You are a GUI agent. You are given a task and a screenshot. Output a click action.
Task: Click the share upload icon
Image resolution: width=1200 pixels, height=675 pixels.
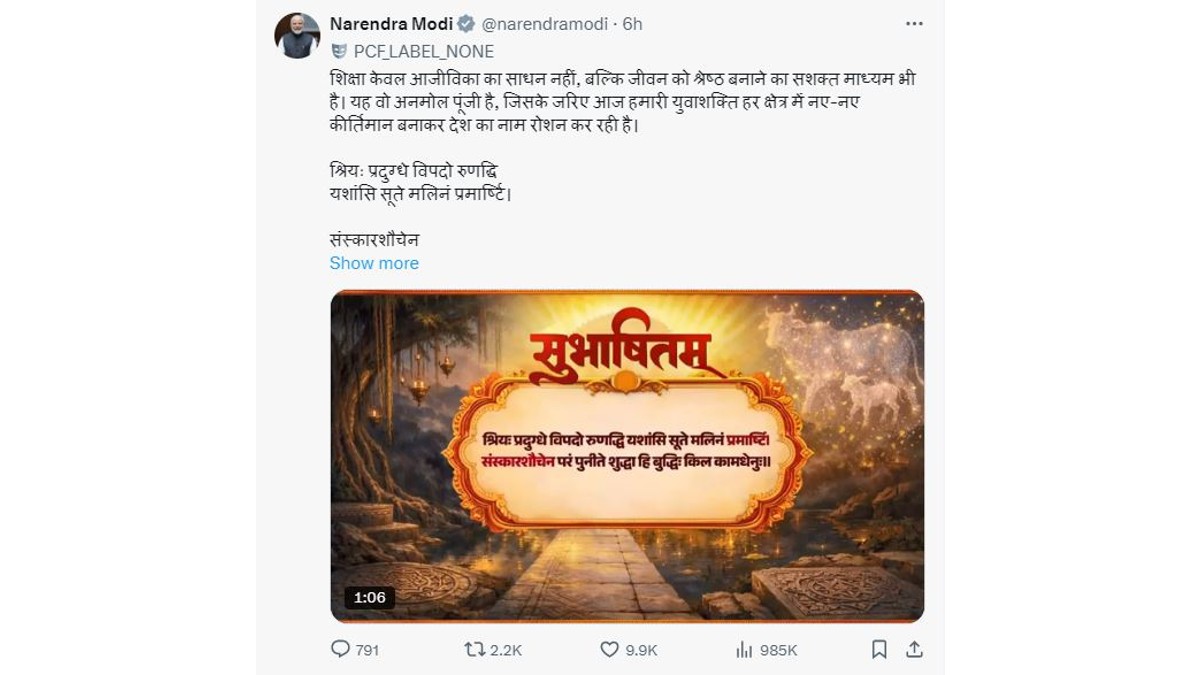click(914, 649)
